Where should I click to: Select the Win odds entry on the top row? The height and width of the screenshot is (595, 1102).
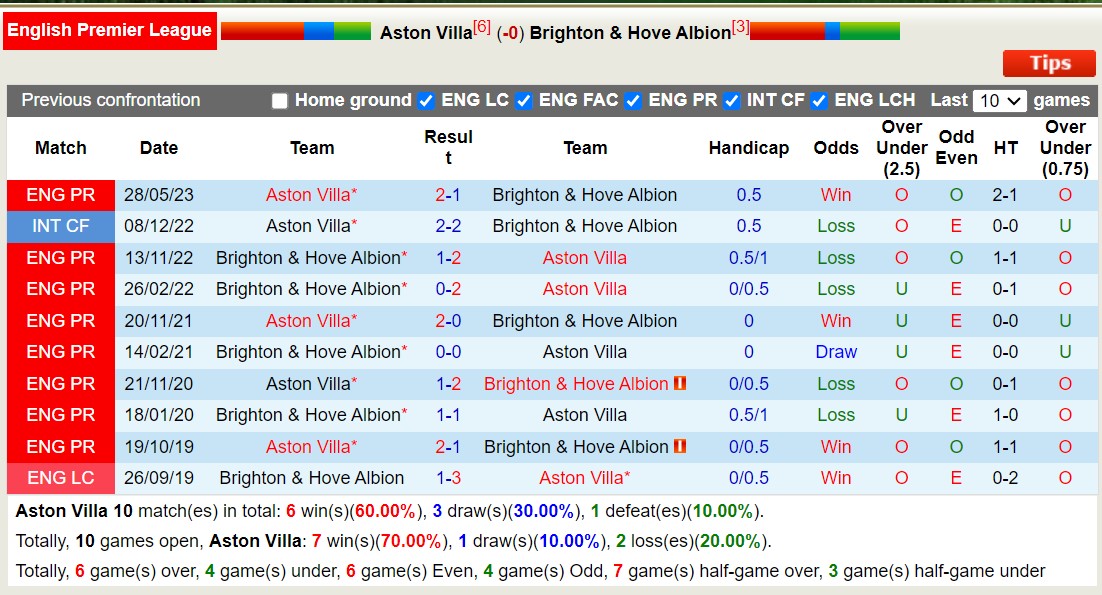tap(835, 195)
